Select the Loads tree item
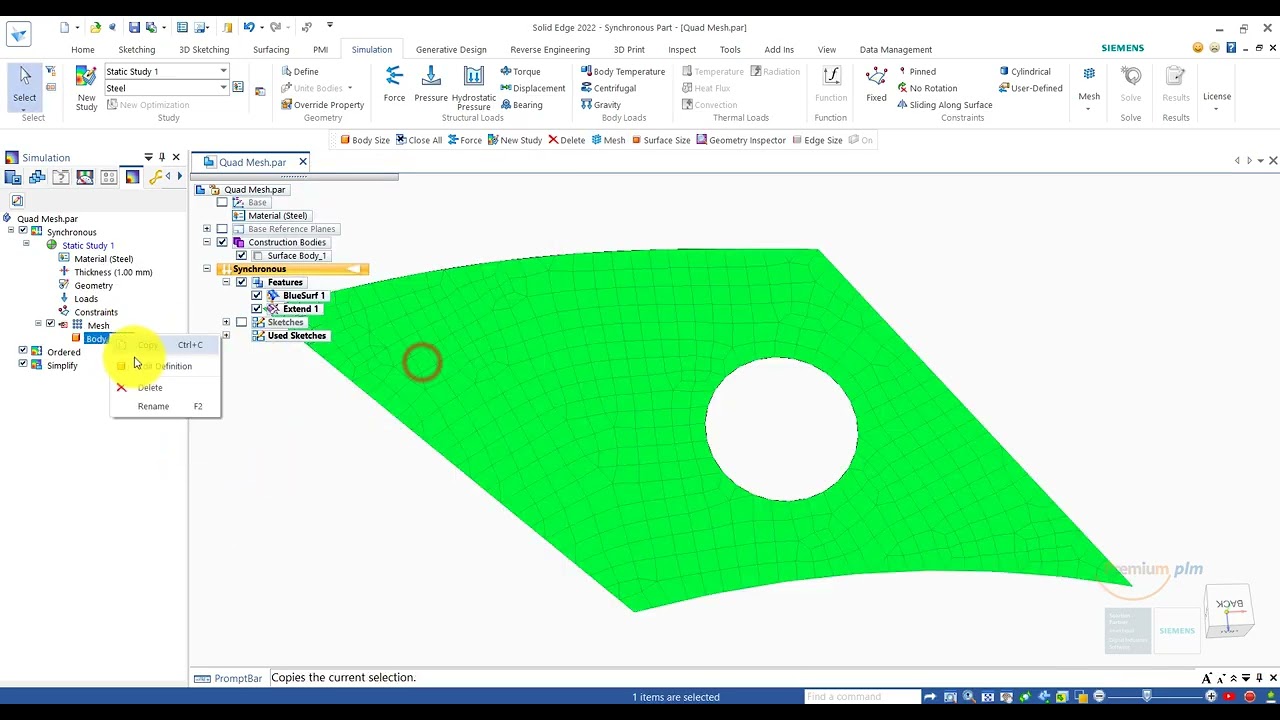This screenshot has height=720, width=1280. [x=86, y=299]
